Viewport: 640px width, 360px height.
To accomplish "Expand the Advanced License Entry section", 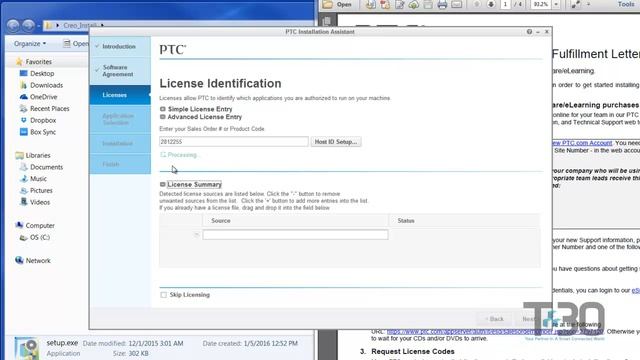I will pos(163,117).
